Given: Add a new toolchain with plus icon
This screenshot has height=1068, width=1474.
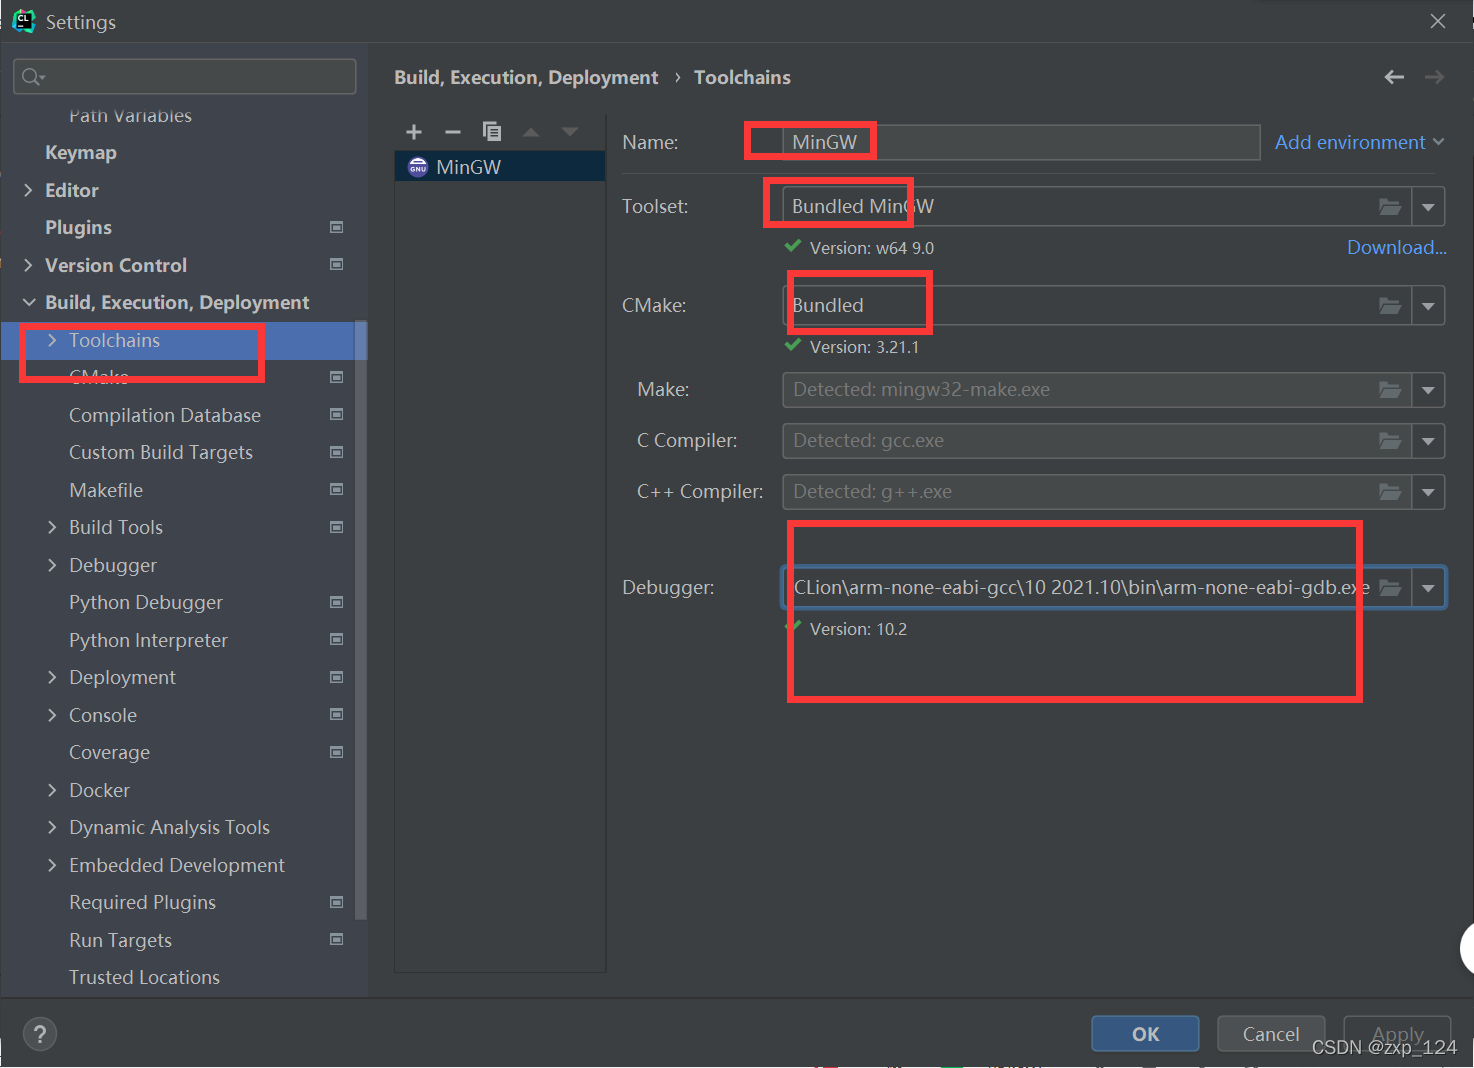Looking at the screenshot, I should tap(414, 132).
